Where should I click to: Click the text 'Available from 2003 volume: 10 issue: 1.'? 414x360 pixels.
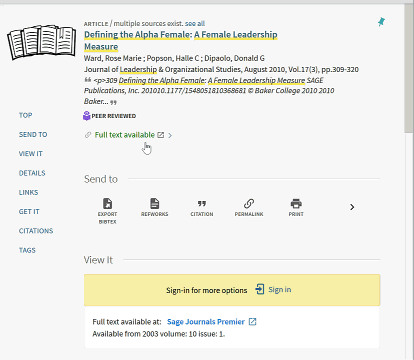coord(159,334)
